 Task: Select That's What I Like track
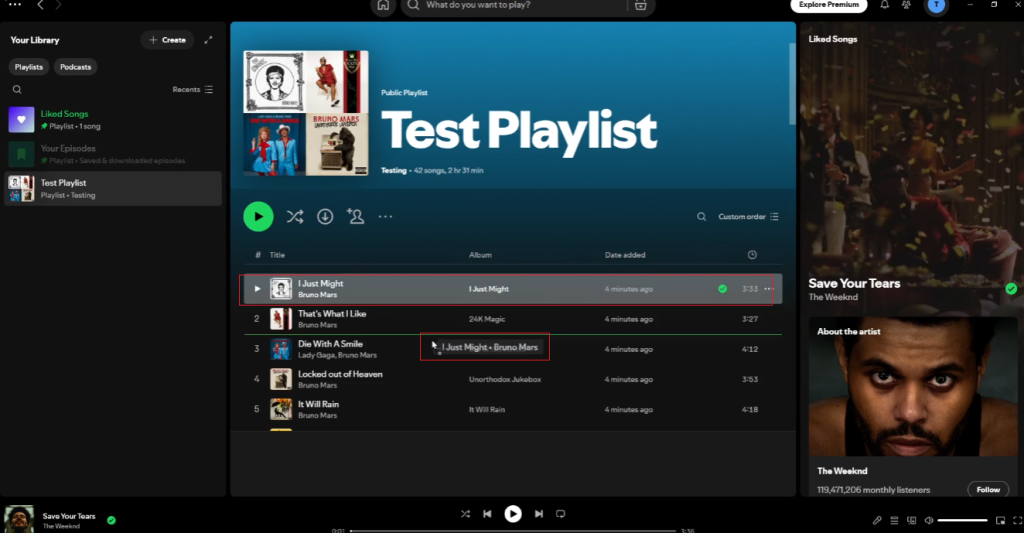tap(513, 319)
